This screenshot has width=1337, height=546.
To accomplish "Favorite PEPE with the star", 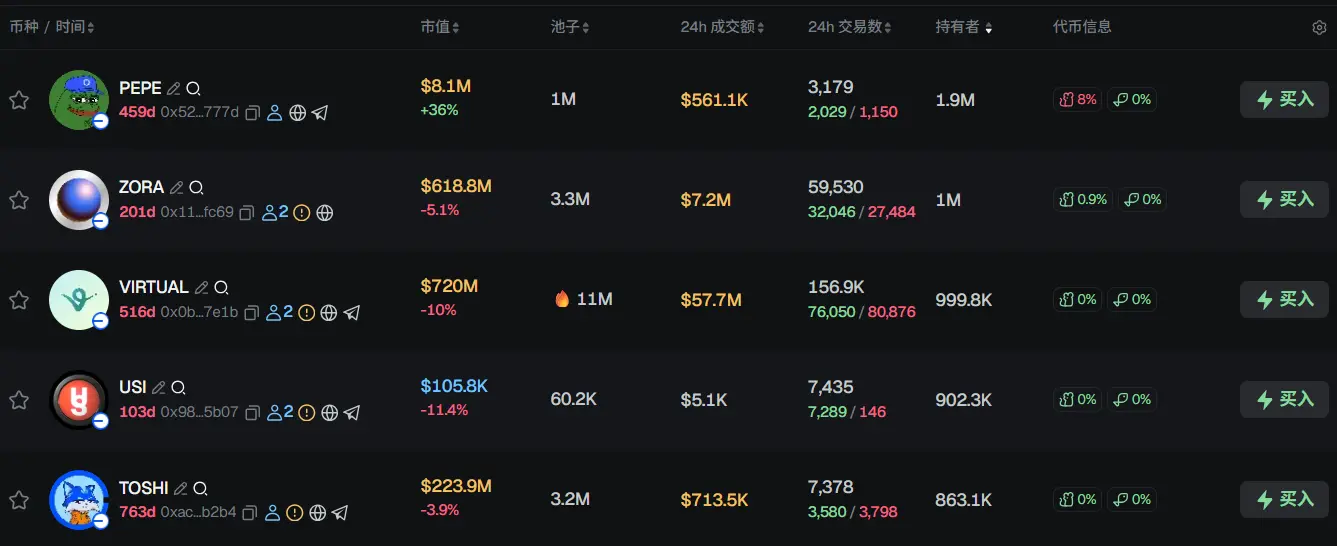I will [x=19, y=100].
